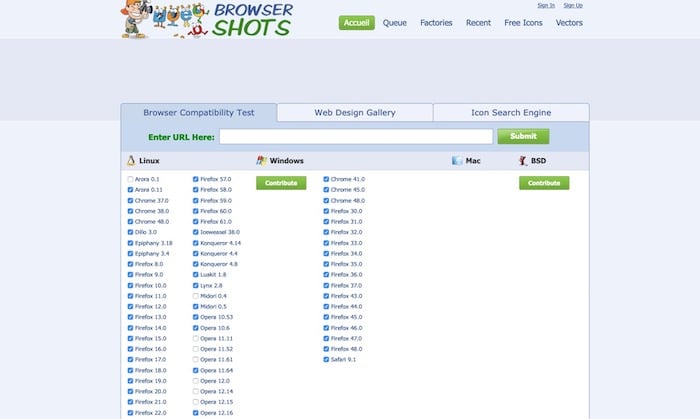The width and height of the screenshot is (700, 419).
Task: Click the BSD daemon icon
Action: point(522,160)
